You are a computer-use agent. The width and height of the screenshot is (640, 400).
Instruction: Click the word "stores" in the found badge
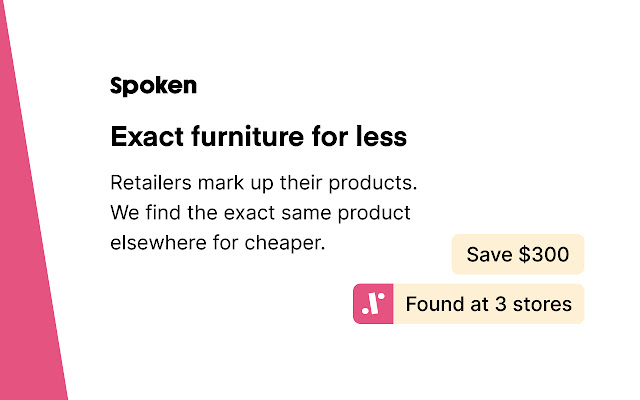542,304
